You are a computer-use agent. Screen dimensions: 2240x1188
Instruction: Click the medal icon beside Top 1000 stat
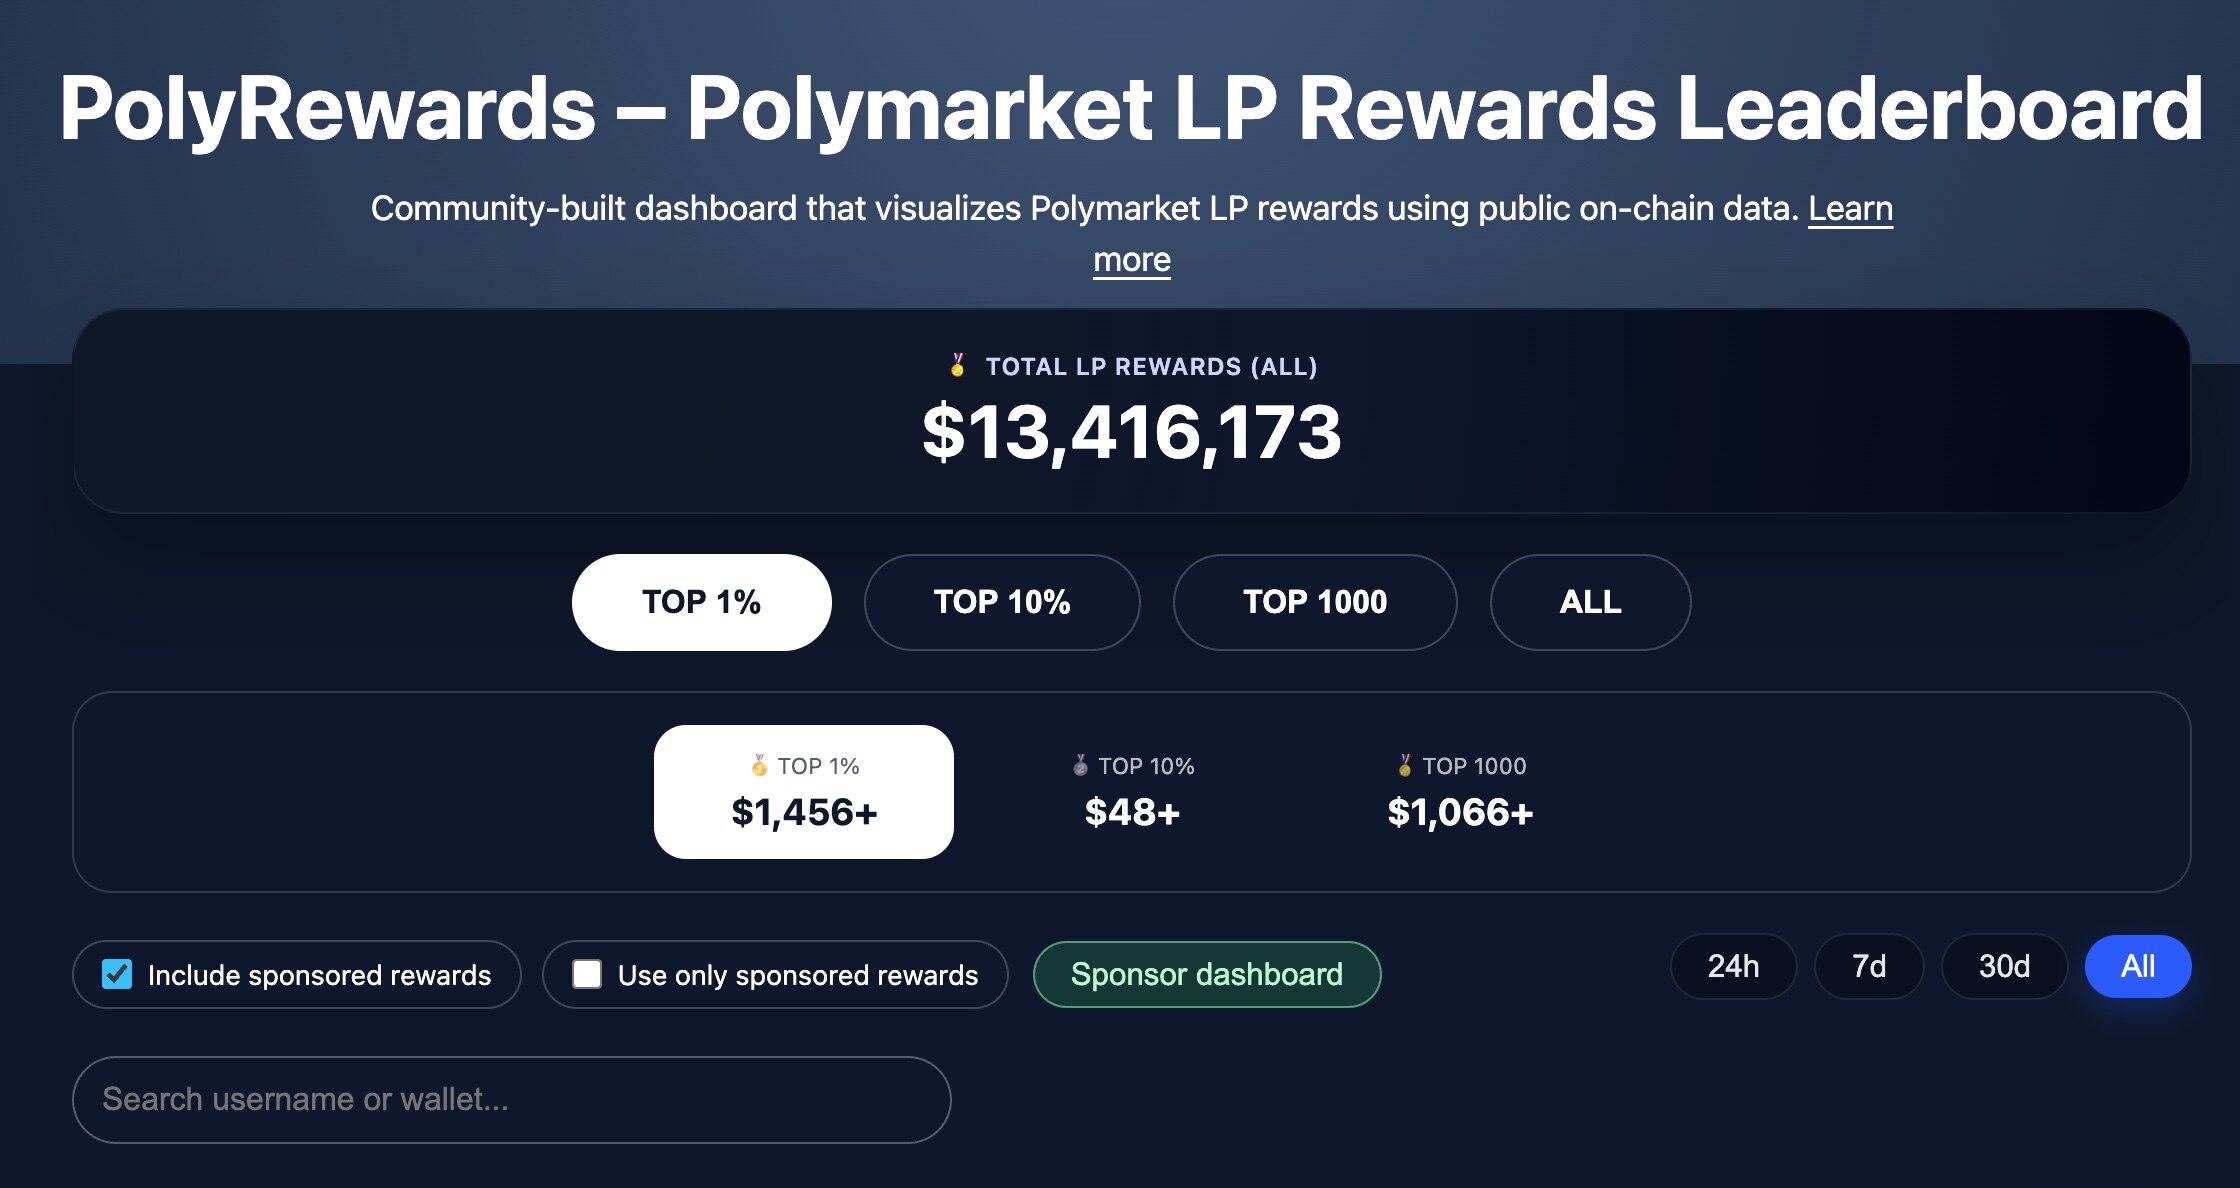point(1405,766)
